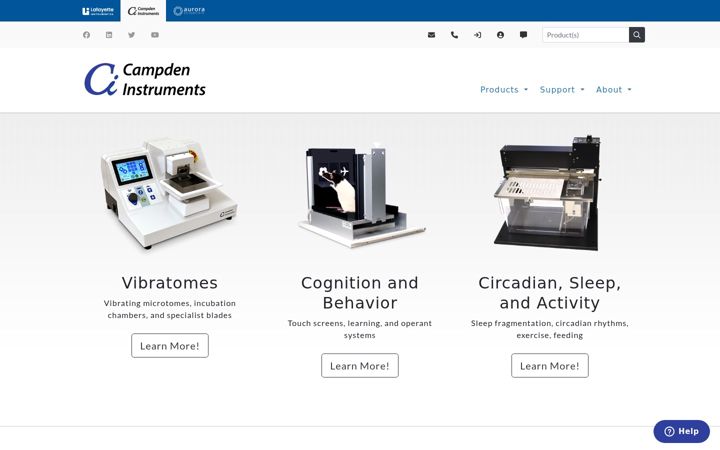Click Learn More under Vibratomes
The height and width of the screenshot is (450, 720).
(x=170, y=346)
